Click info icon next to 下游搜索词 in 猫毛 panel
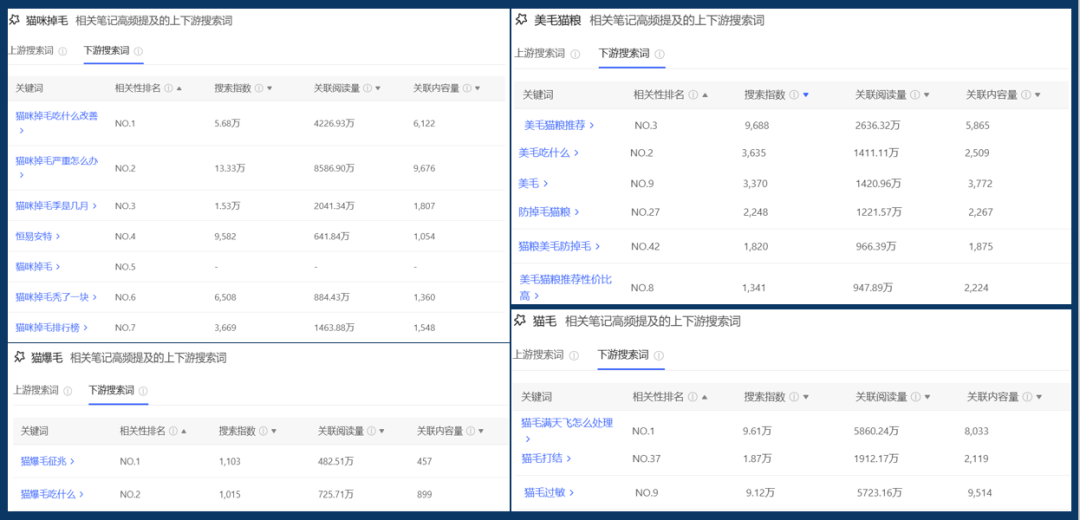1080x520 pixels. coord(658,355)
